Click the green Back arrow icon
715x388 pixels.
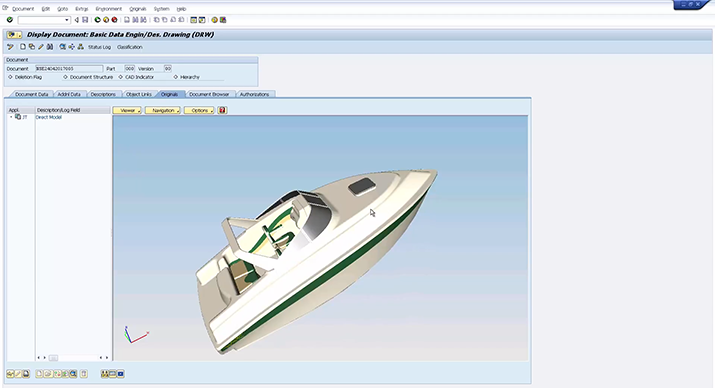click(x=97, y=20)
